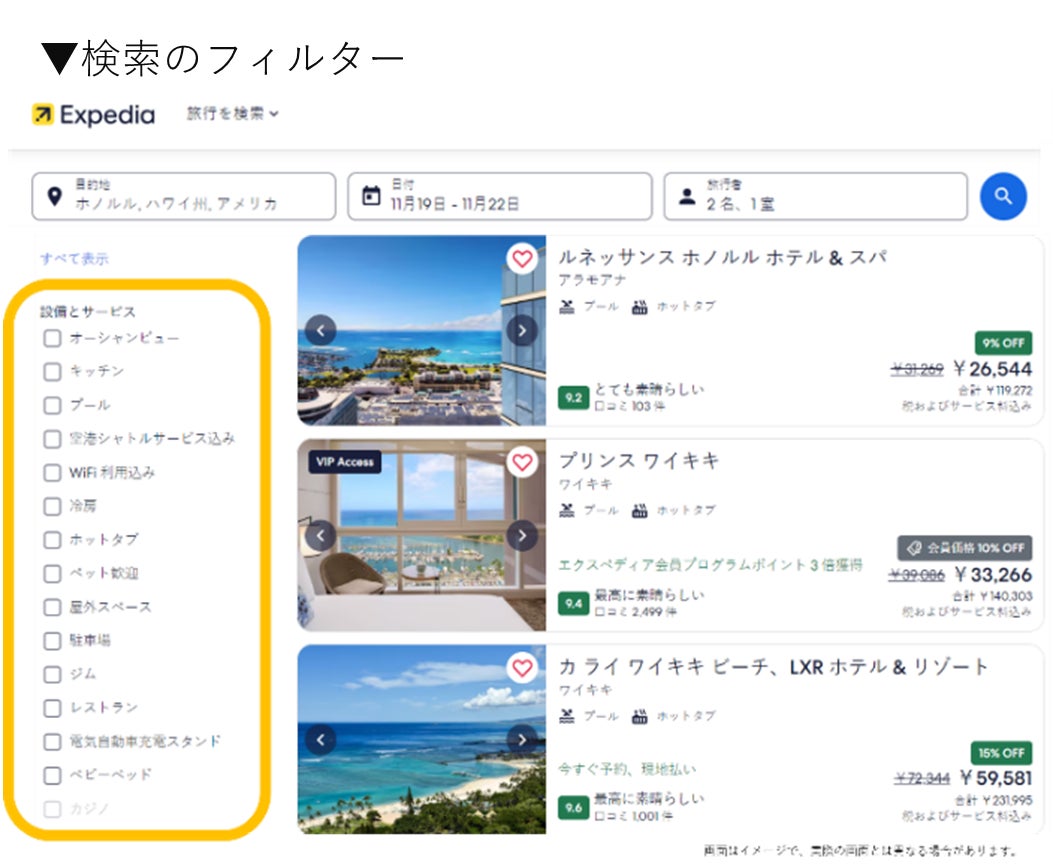Click the 設備とサービス section heading

click(88, 312)
